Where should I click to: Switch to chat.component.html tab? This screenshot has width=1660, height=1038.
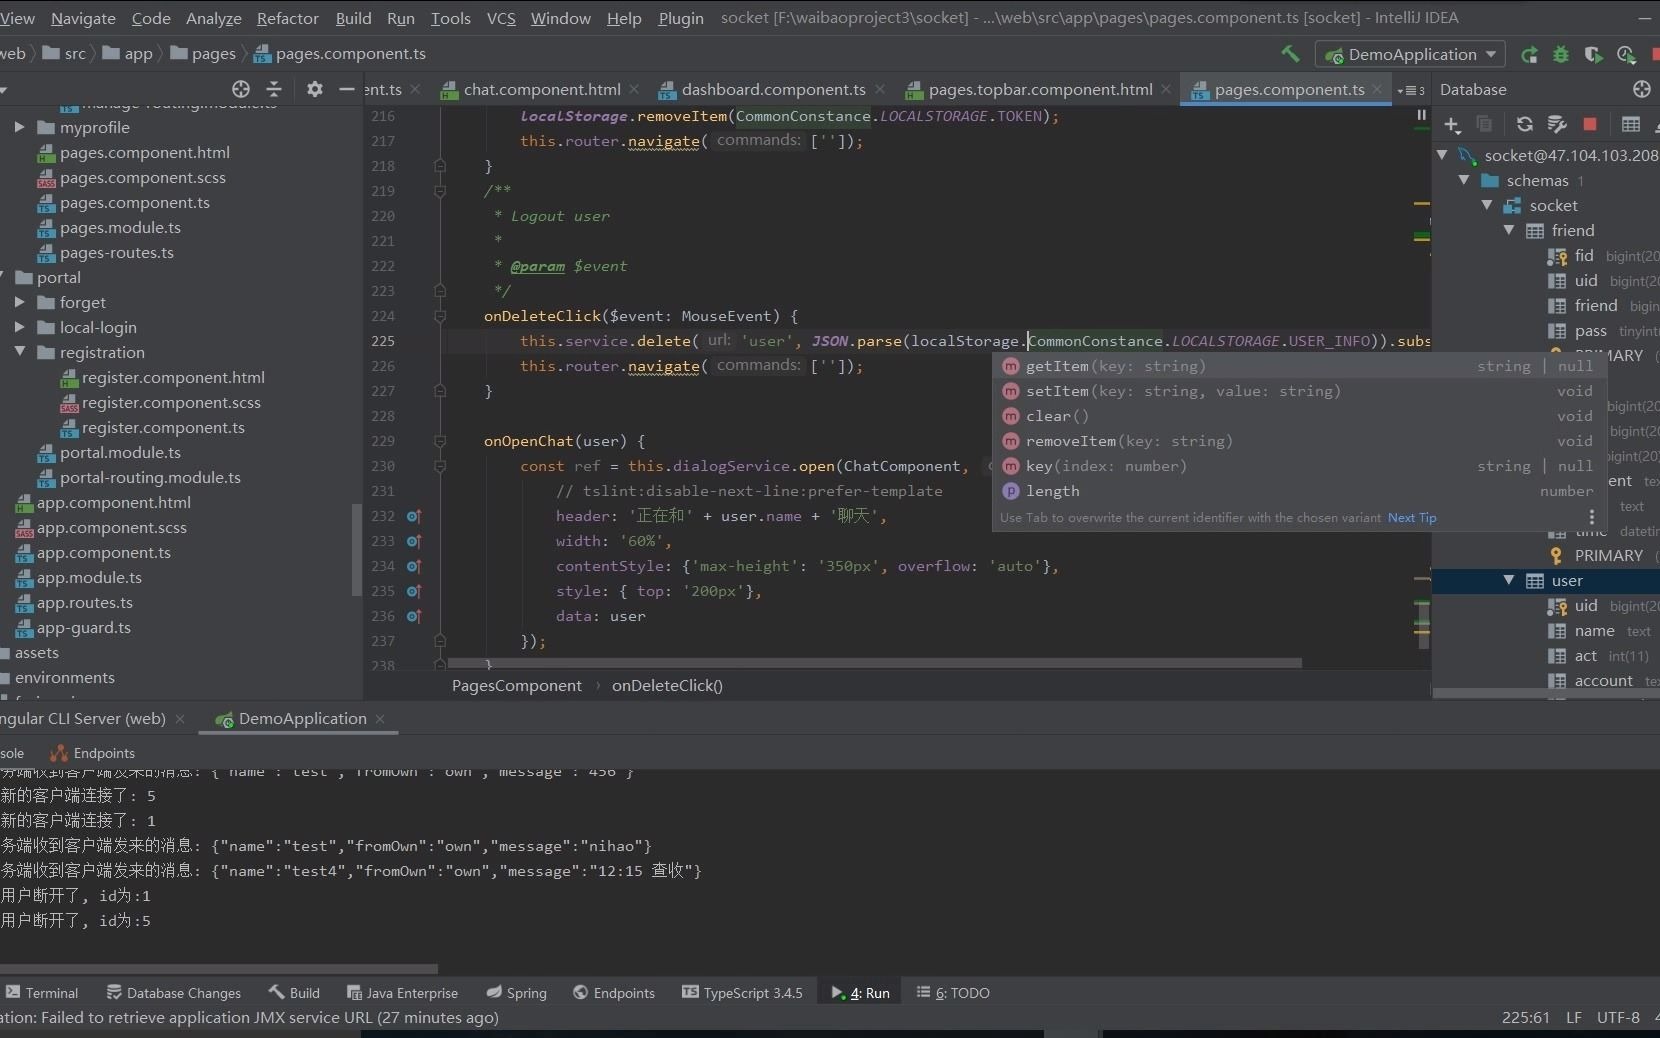tap(542, 89)
